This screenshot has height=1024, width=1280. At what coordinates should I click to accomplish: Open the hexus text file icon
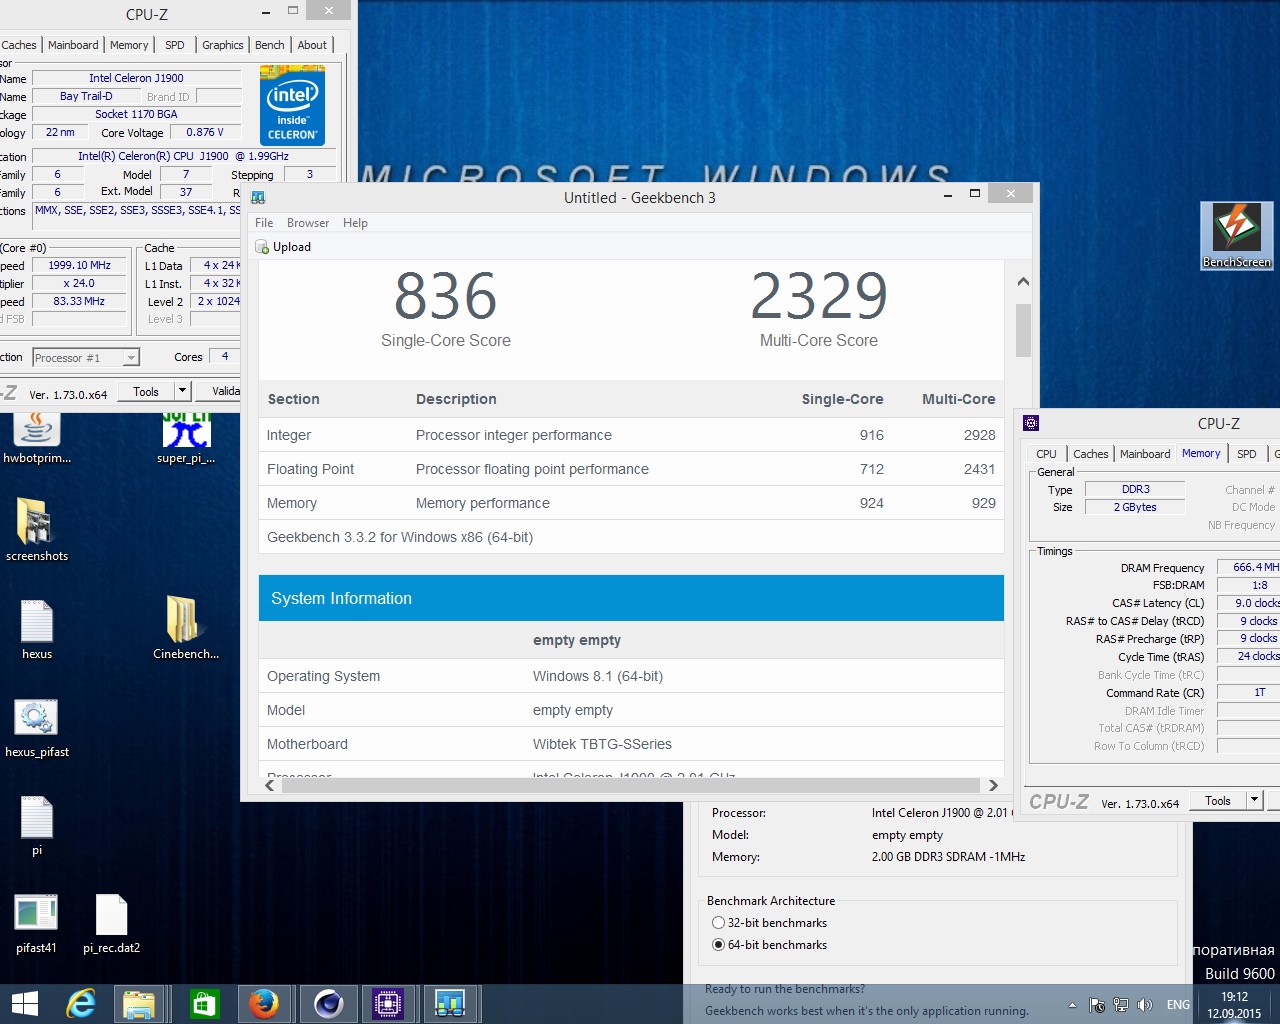pos(37,630)
